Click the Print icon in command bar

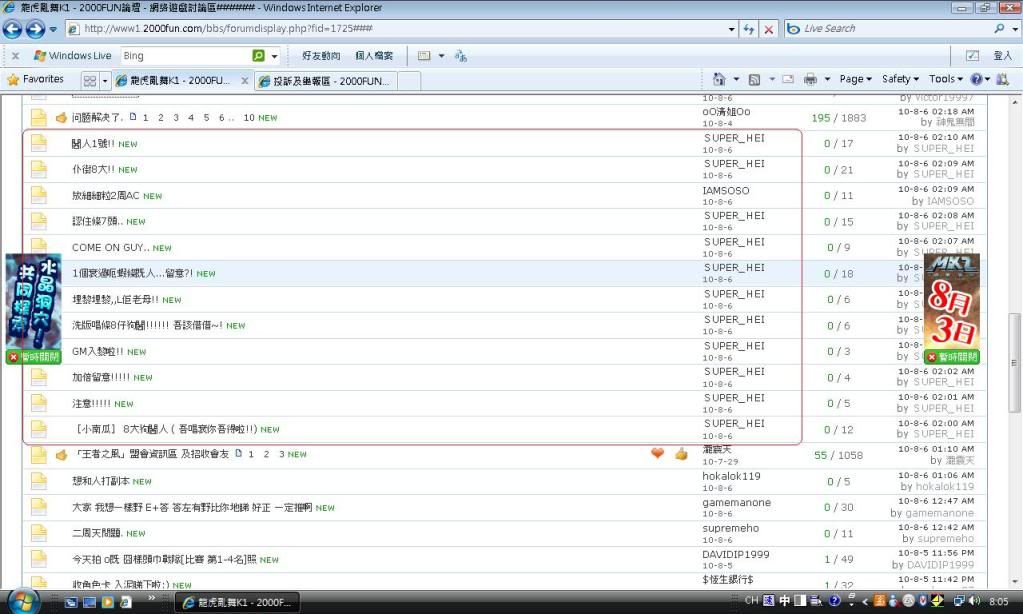pos(811,79)
